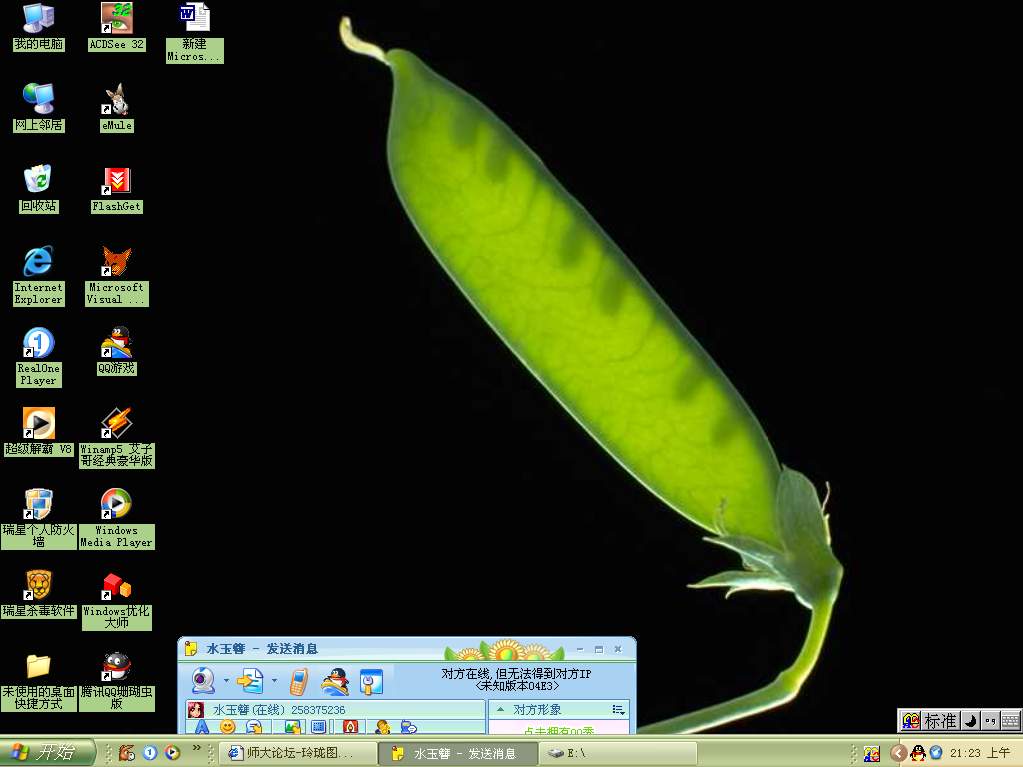Screen dimensions: 1023x767
Task: Click the mobile phone message icon
Action: click(x=298, y=682)
